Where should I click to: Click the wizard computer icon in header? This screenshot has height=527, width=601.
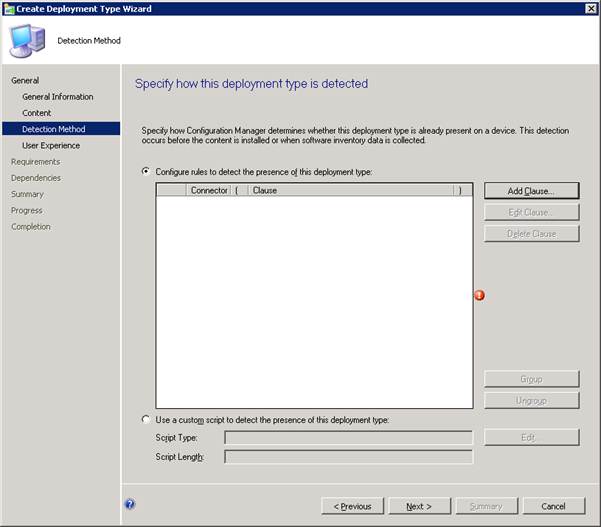pos(25,39)
